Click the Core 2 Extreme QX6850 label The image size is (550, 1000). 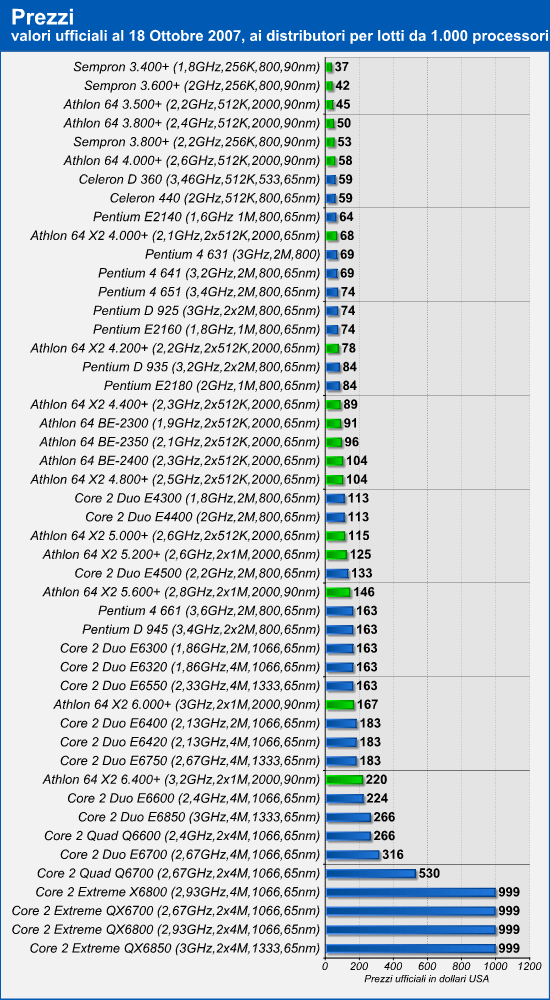click(175, 948)
